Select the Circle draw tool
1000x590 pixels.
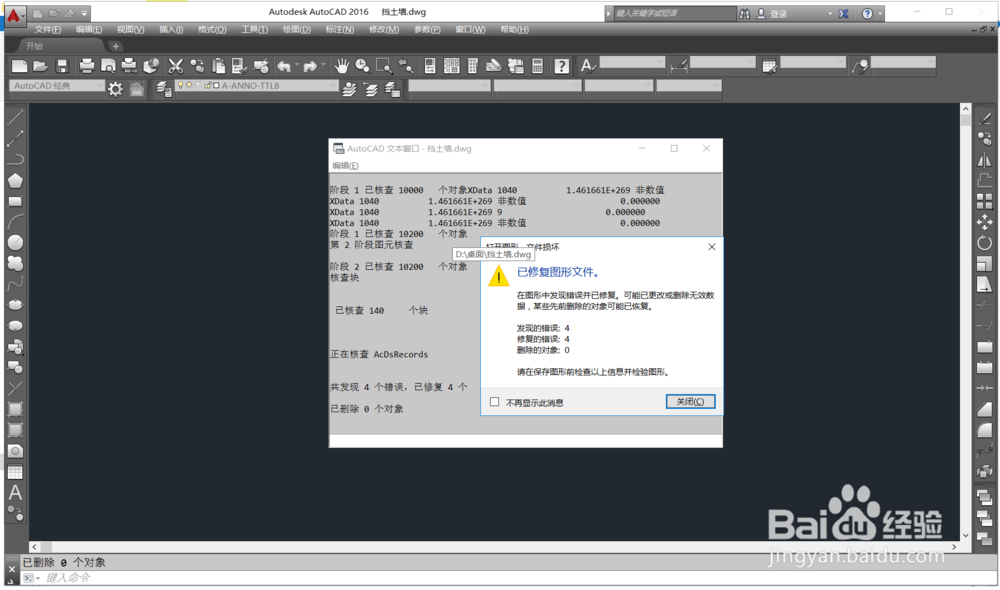pyautogui.click(x=15, y=242)
